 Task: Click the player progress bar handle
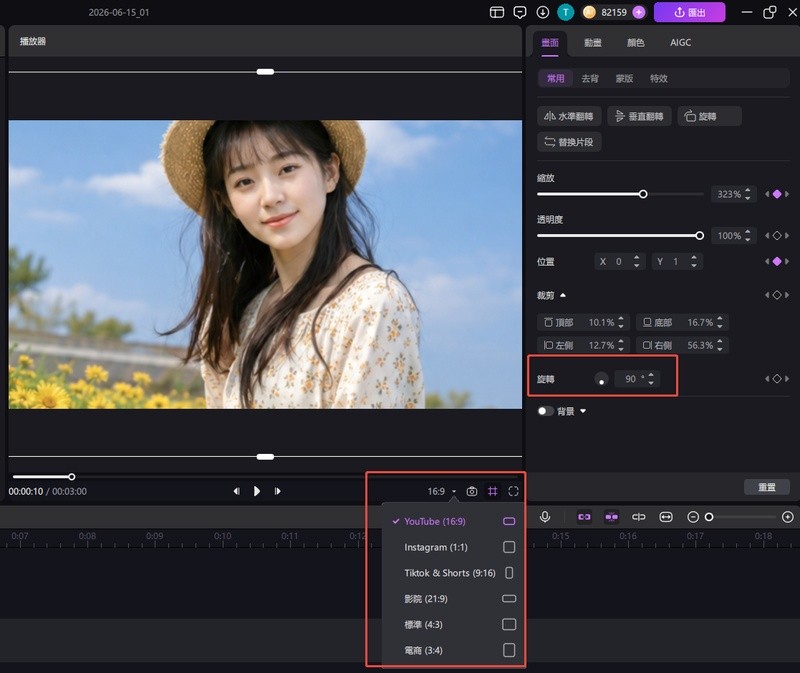71,477
